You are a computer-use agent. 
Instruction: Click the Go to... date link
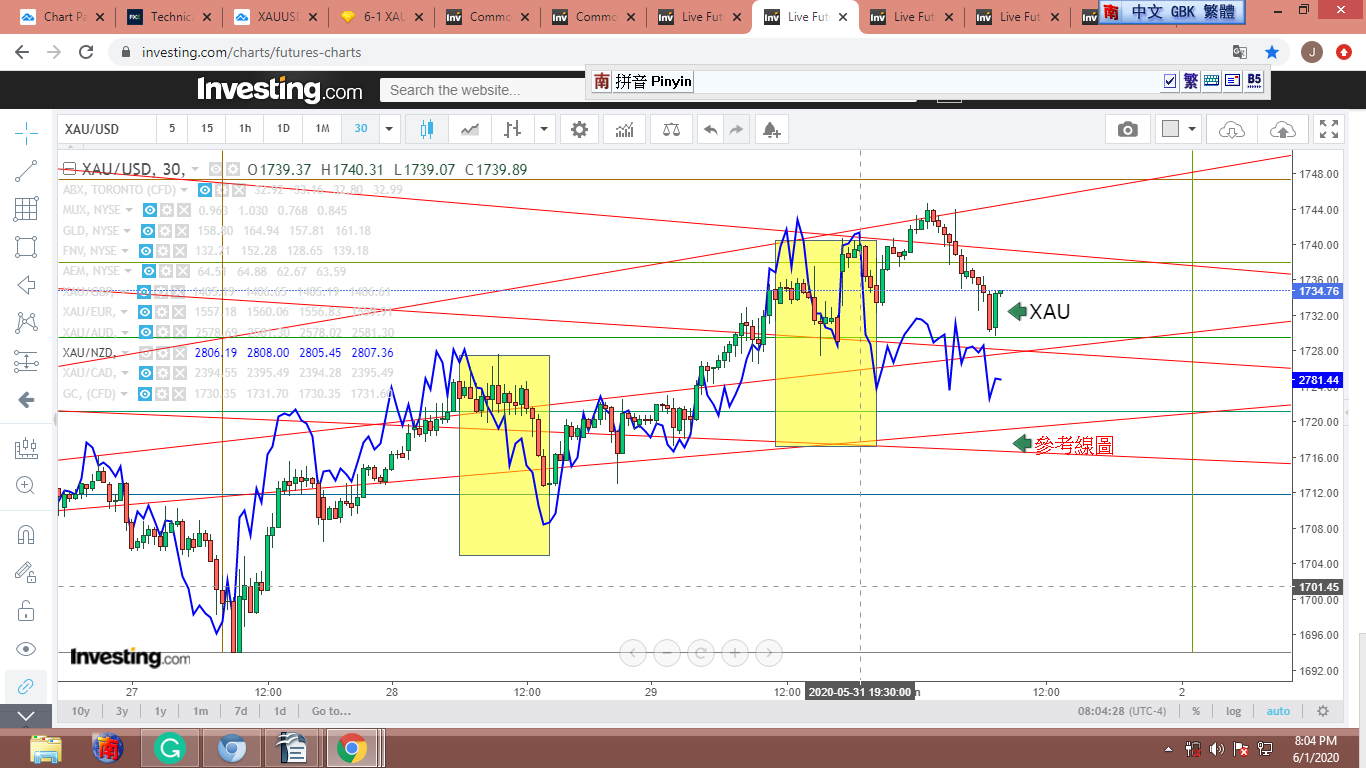tap(330, 711)
